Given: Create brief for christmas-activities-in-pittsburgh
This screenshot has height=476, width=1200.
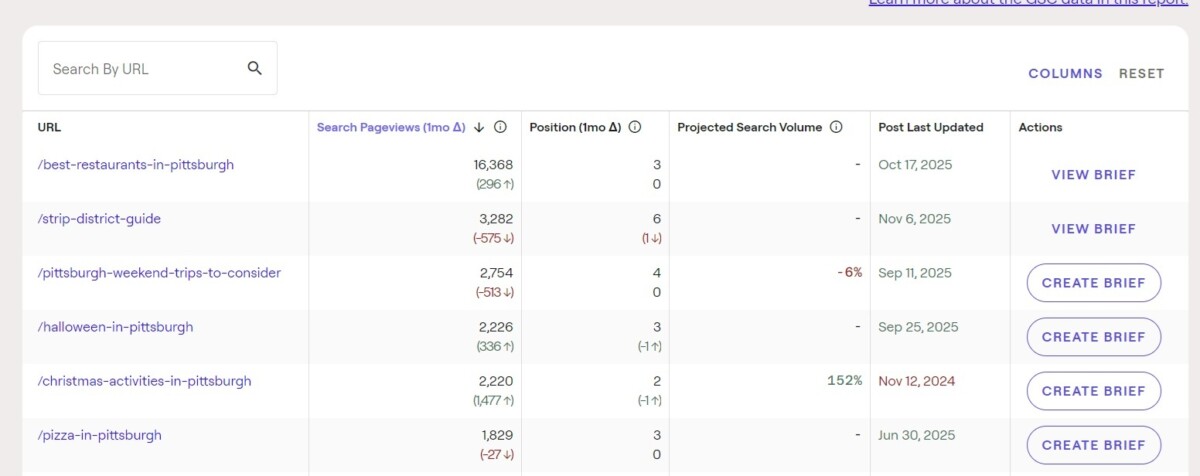Looking at the screenshot, I should click(1093, 391).
